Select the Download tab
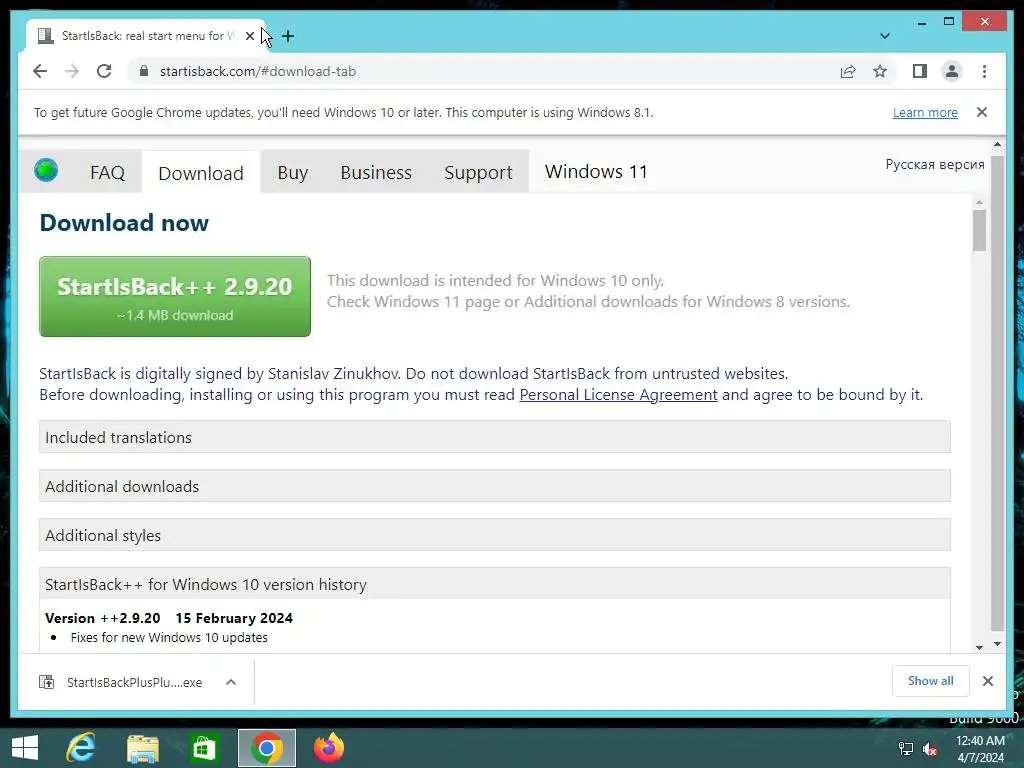Viewport: 1024px width, 768px height. point(201,173)
